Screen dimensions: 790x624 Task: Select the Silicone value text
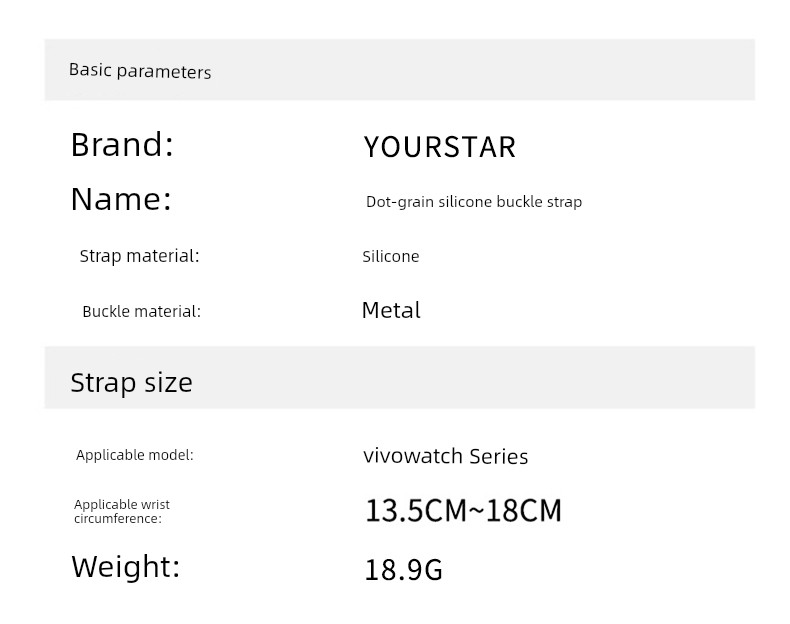(x=391, y=256)
